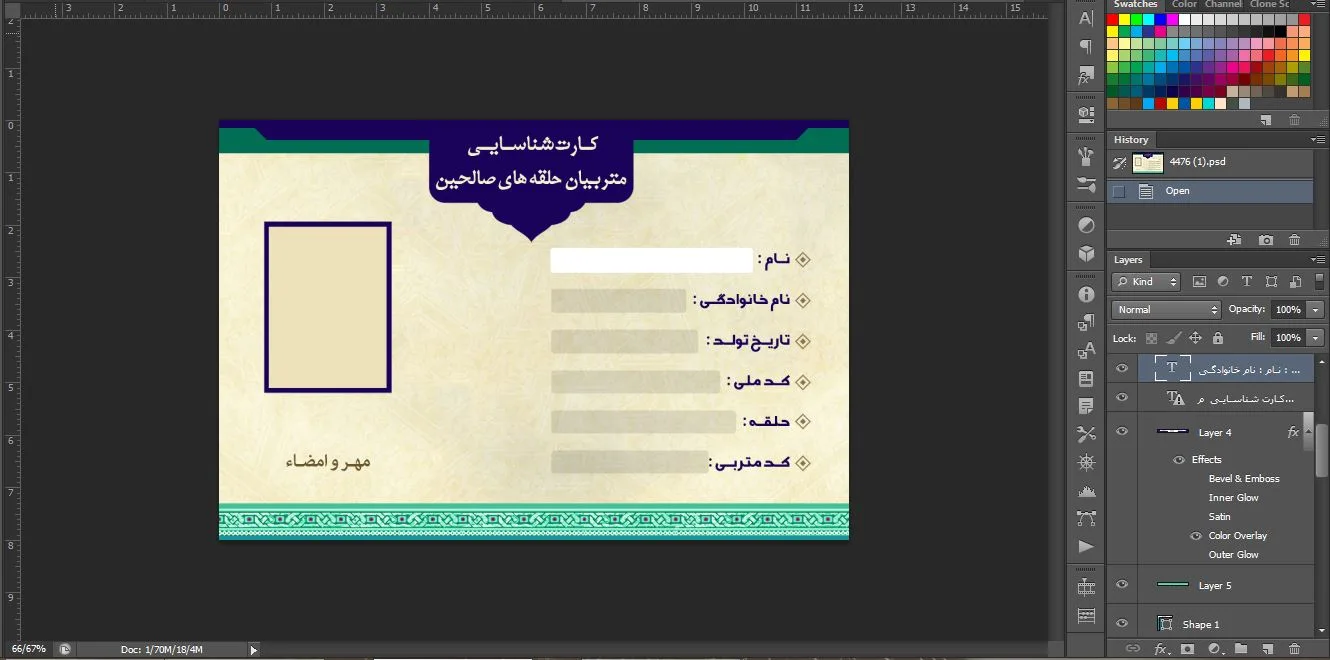The height and width of the screenshot is (660, 1330).
Task: Filter layers by smart objects icon
Action: [1295, 282]
